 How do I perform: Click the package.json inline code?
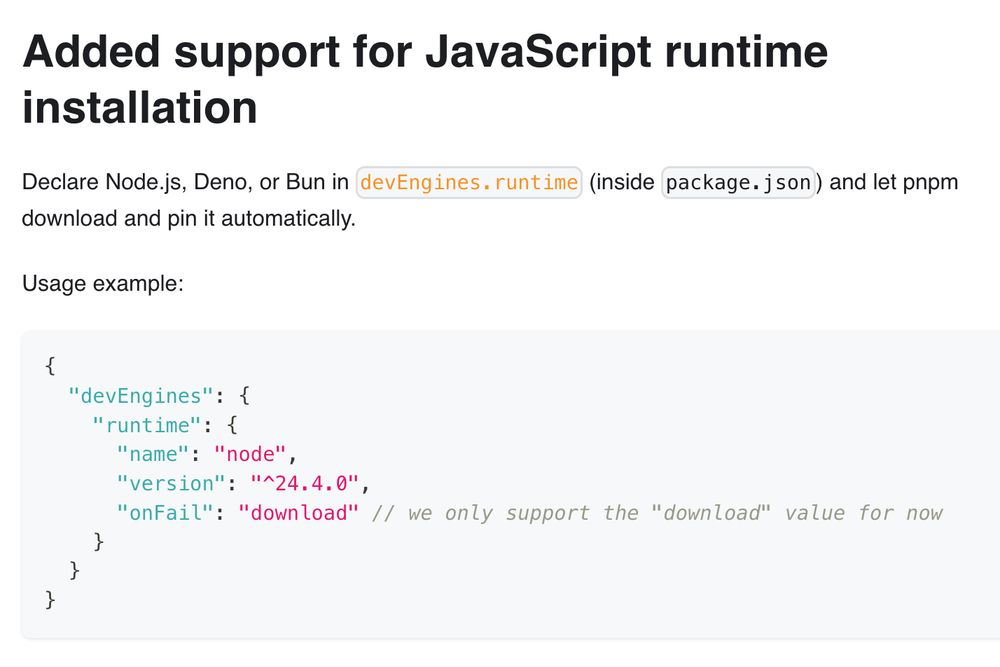tap(739, 182)
